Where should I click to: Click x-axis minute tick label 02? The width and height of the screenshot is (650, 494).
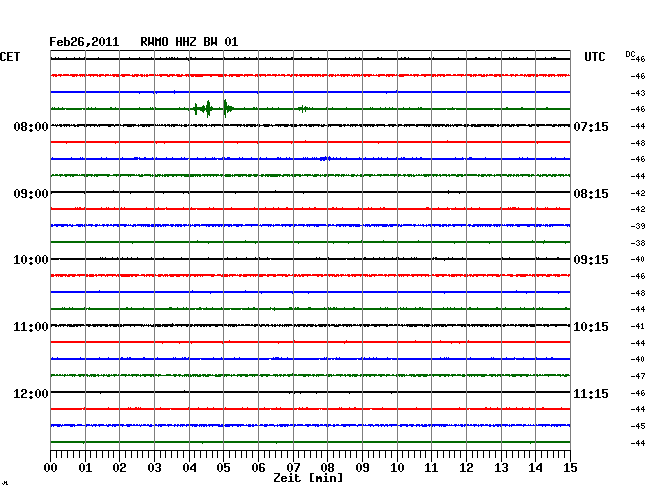pyautogui.click(x=119, y=467)
